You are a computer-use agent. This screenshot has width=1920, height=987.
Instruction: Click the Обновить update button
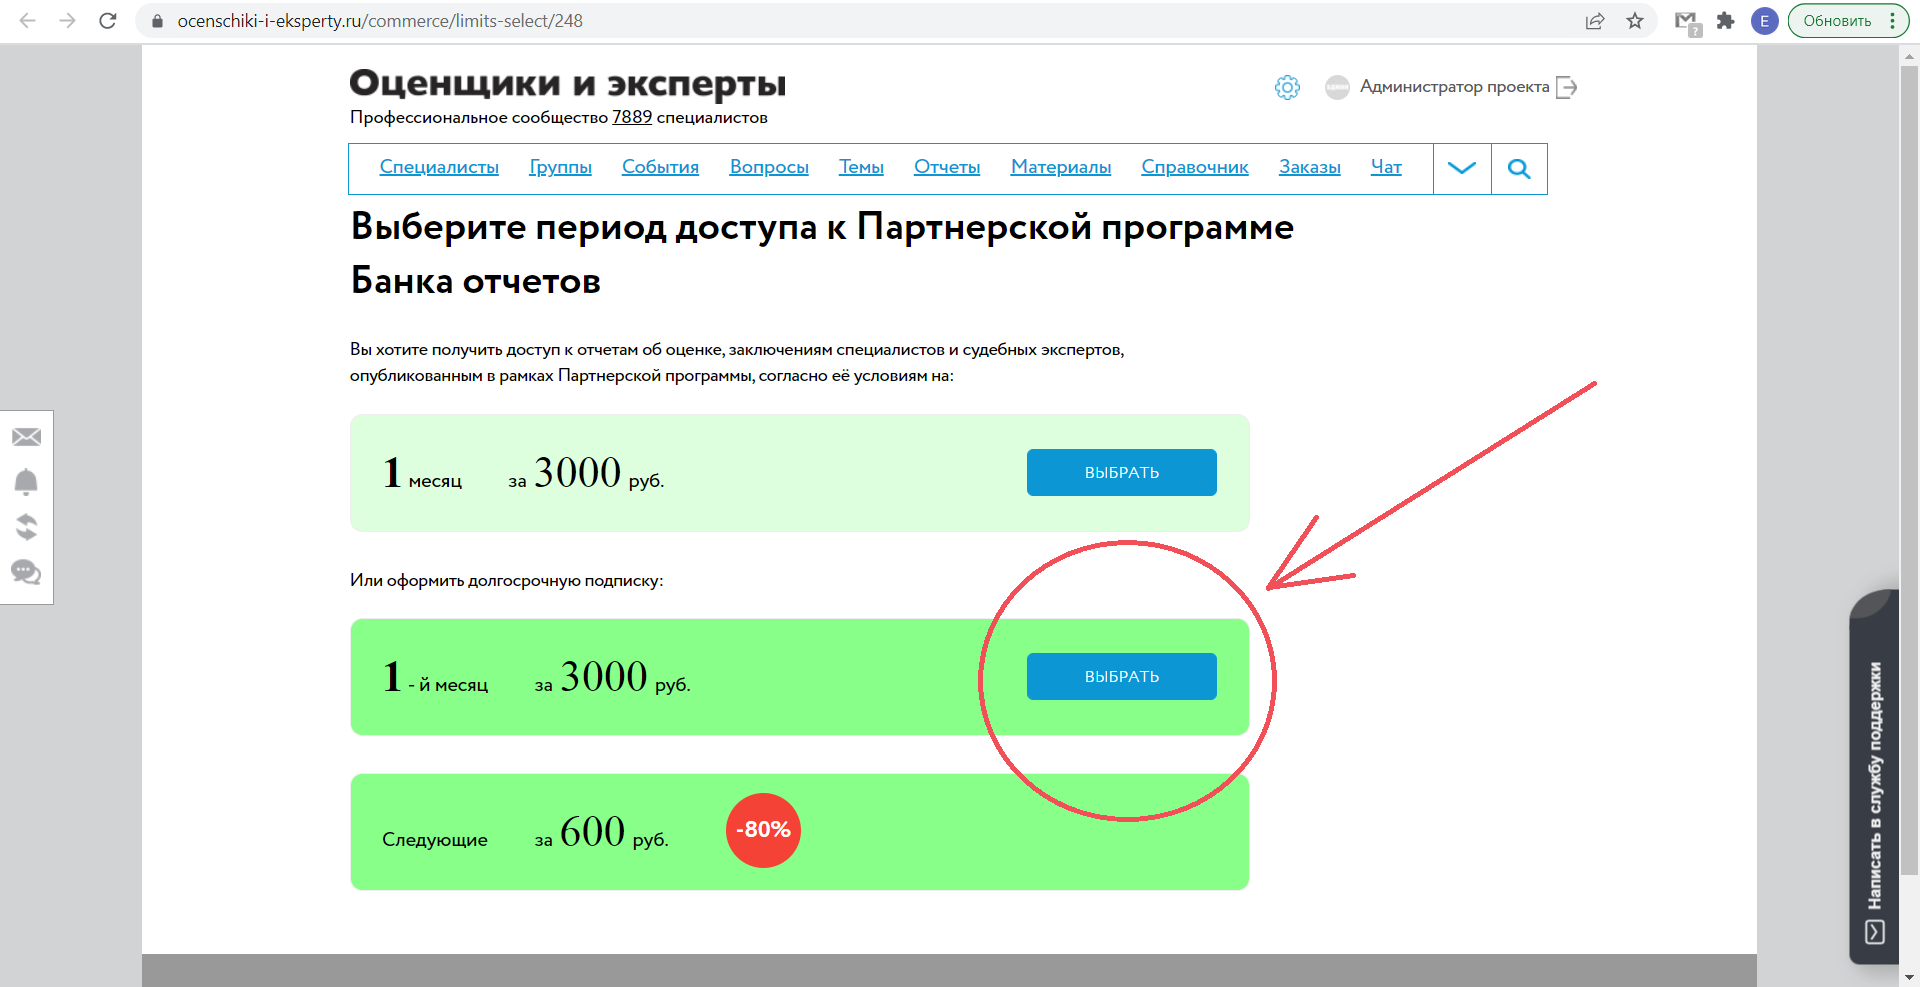pyautogui.click(x=1837, y=21)
